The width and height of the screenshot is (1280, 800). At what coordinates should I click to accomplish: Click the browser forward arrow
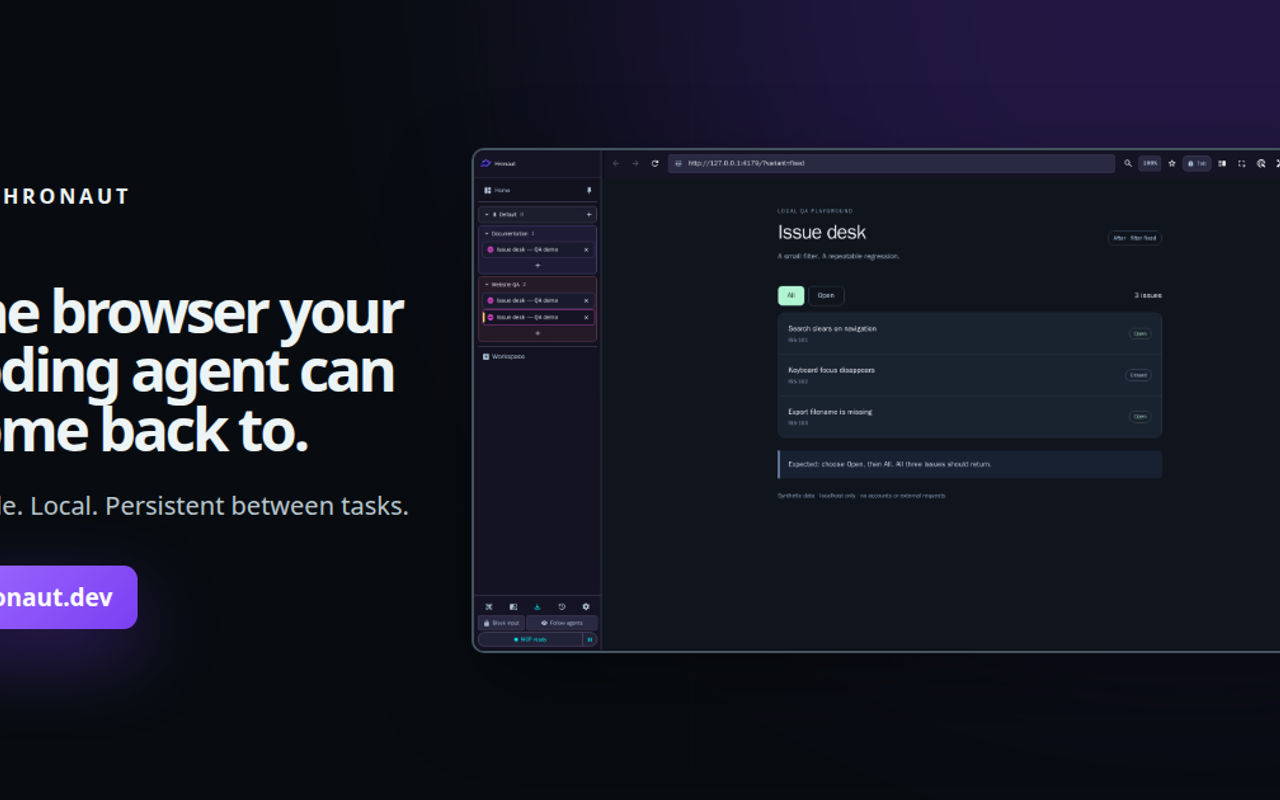635,163
